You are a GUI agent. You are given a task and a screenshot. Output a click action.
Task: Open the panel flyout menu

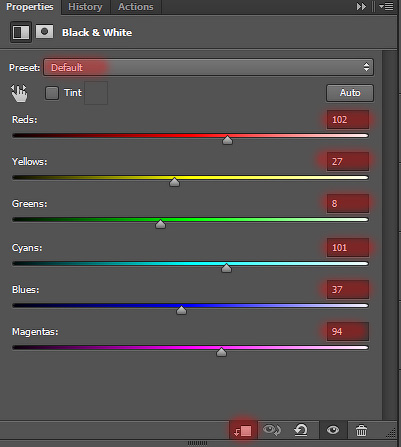point(386,7)
